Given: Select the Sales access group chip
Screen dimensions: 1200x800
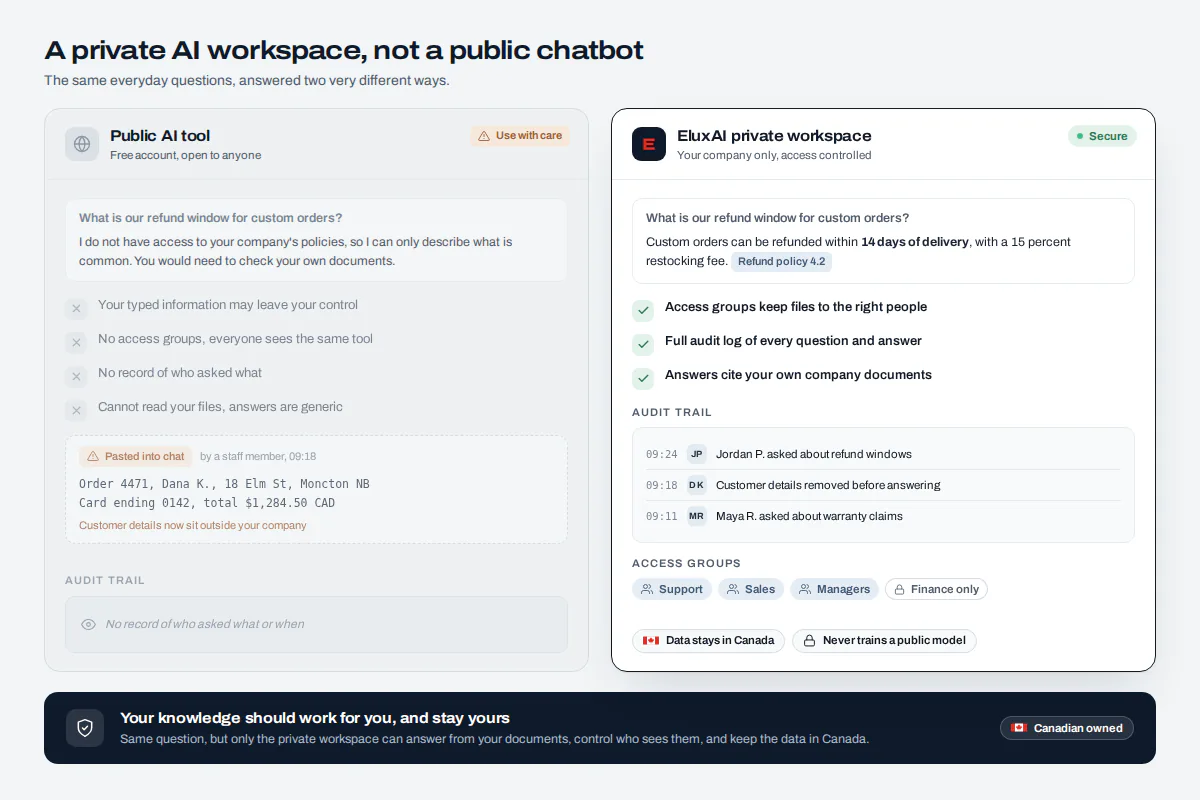Looking at the screenshot, I should point(751,589).
